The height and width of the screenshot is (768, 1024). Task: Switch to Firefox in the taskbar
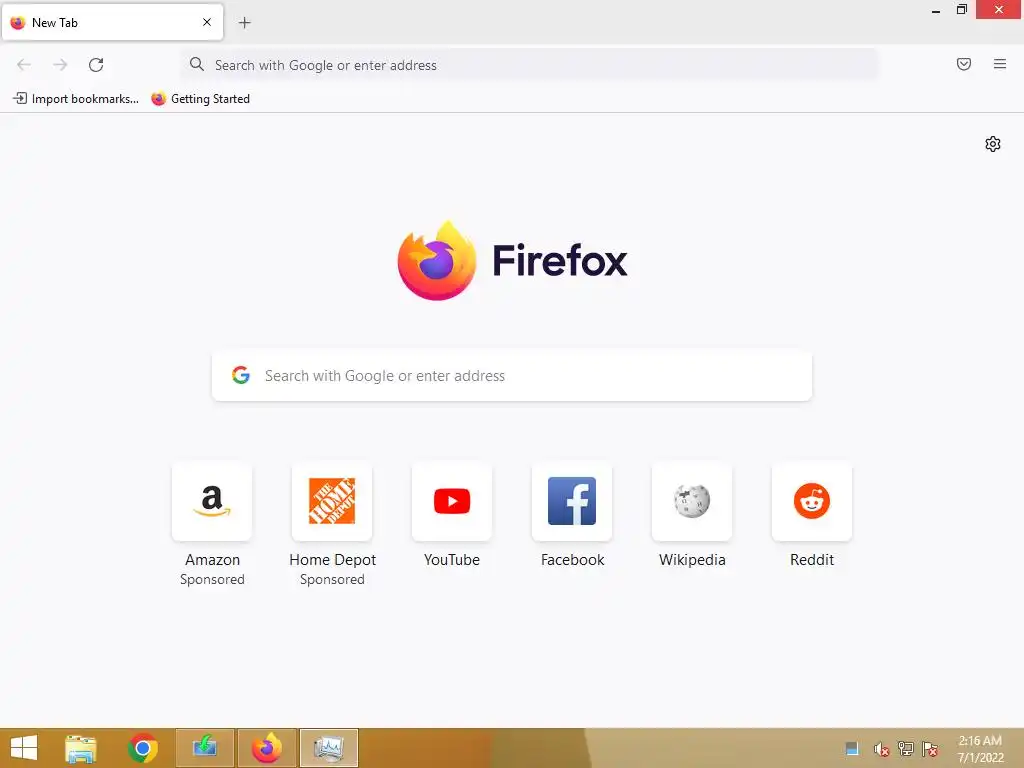[267, 748]
